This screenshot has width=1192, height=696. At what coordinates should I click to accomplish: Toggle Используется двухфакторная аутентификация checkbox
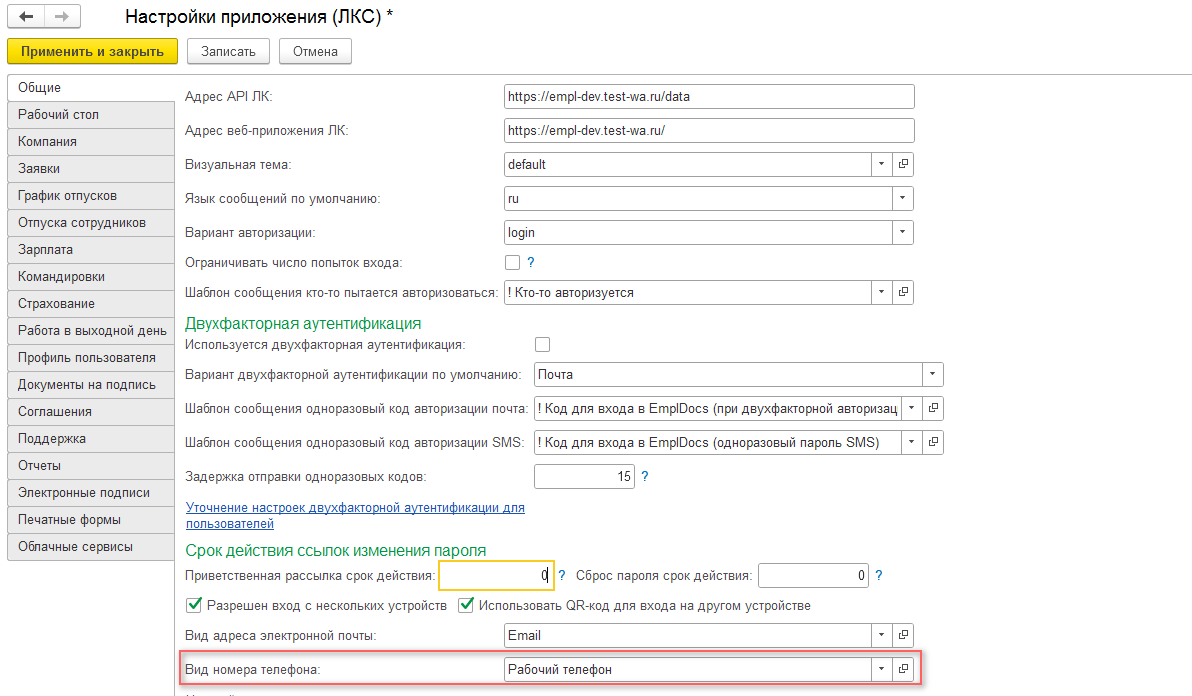pyautogui.click(x=543, y=345)
